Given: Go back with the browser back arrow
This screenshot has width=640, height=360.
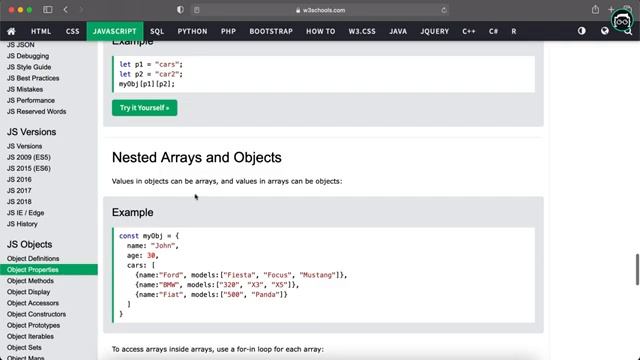Looking at the screenshot, I should pos(66,10).
